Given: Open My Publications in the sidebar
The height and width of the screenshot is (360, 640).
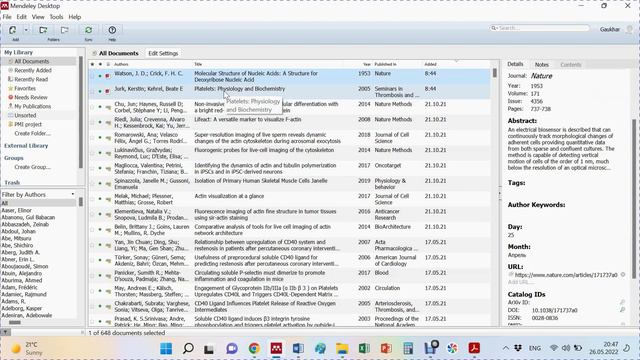Looking at the screenshot, I should (33, 106).
